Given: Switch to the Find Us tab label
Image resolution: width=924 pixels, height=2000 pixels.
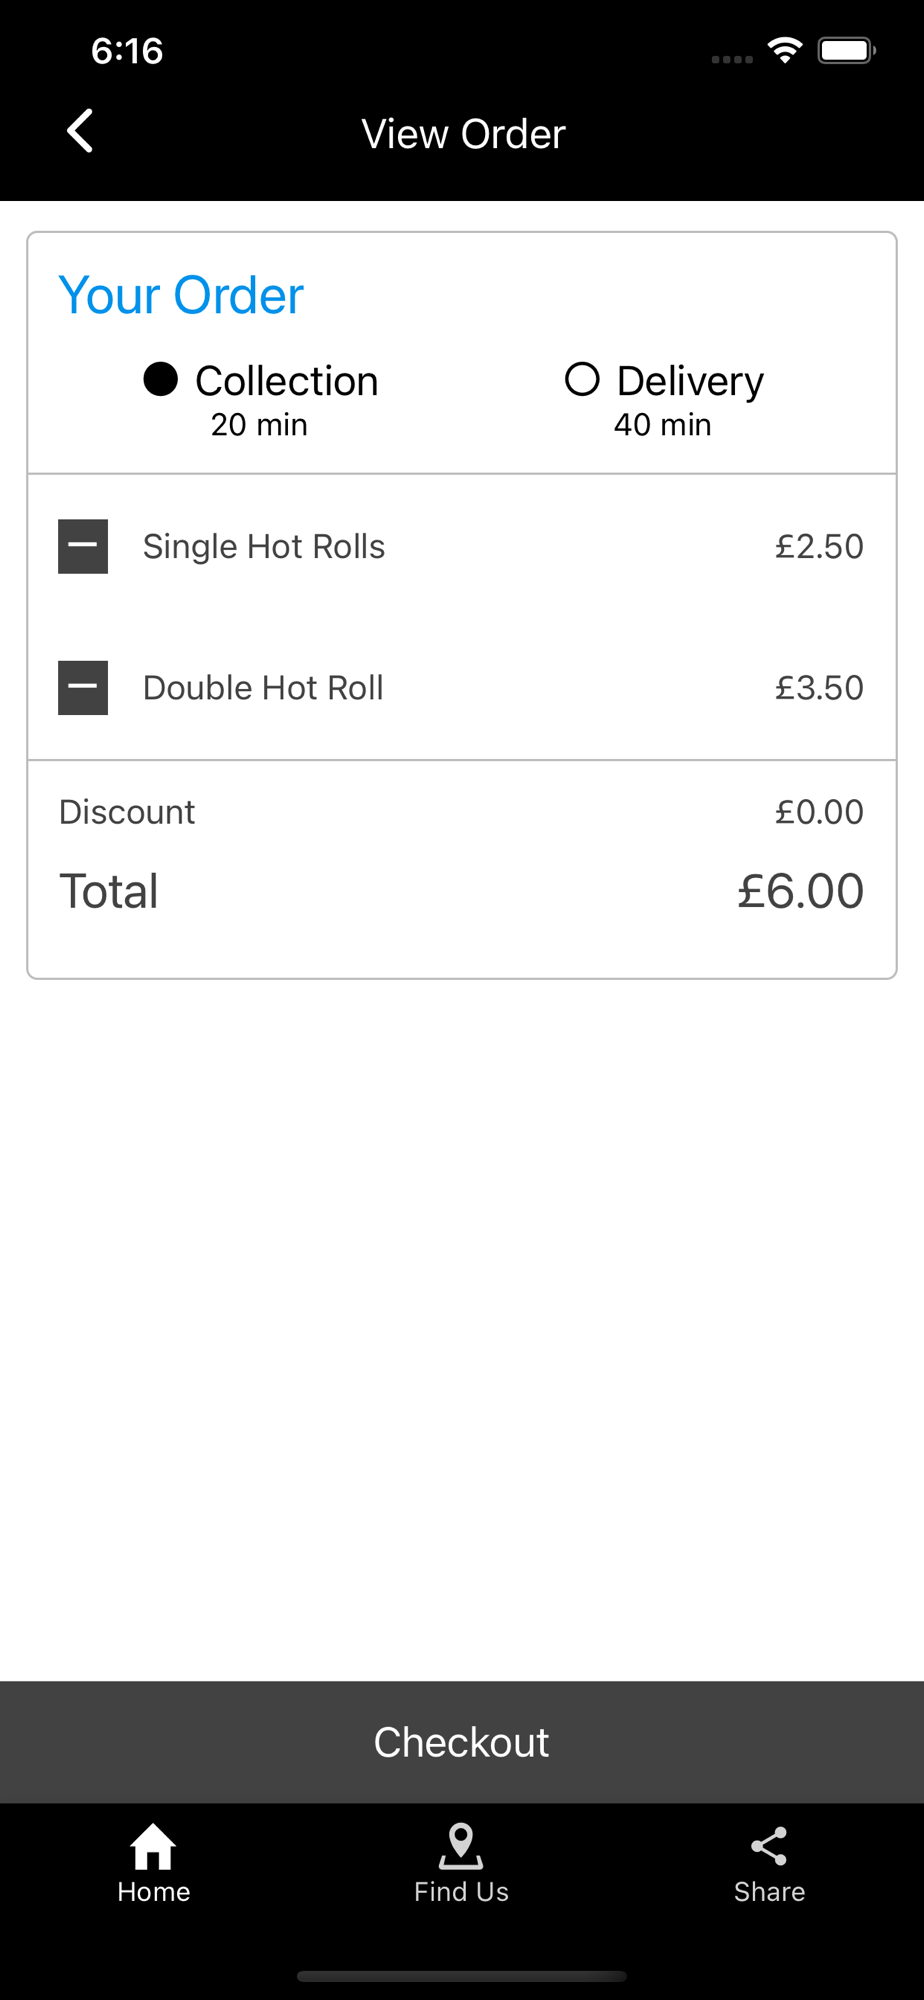Looking at the screenshot, I should click(x=461, y=1891).
